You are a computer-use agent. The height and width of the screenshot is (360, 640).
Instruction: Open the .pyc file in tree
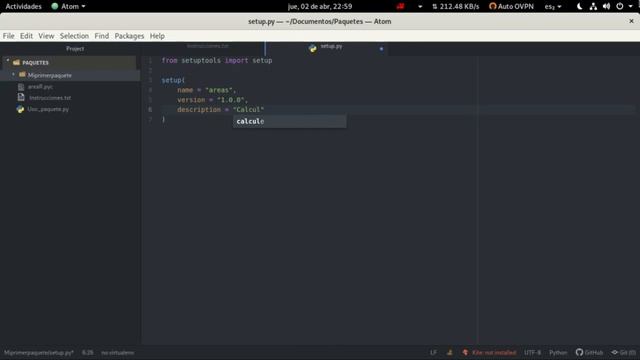[40, 87]
